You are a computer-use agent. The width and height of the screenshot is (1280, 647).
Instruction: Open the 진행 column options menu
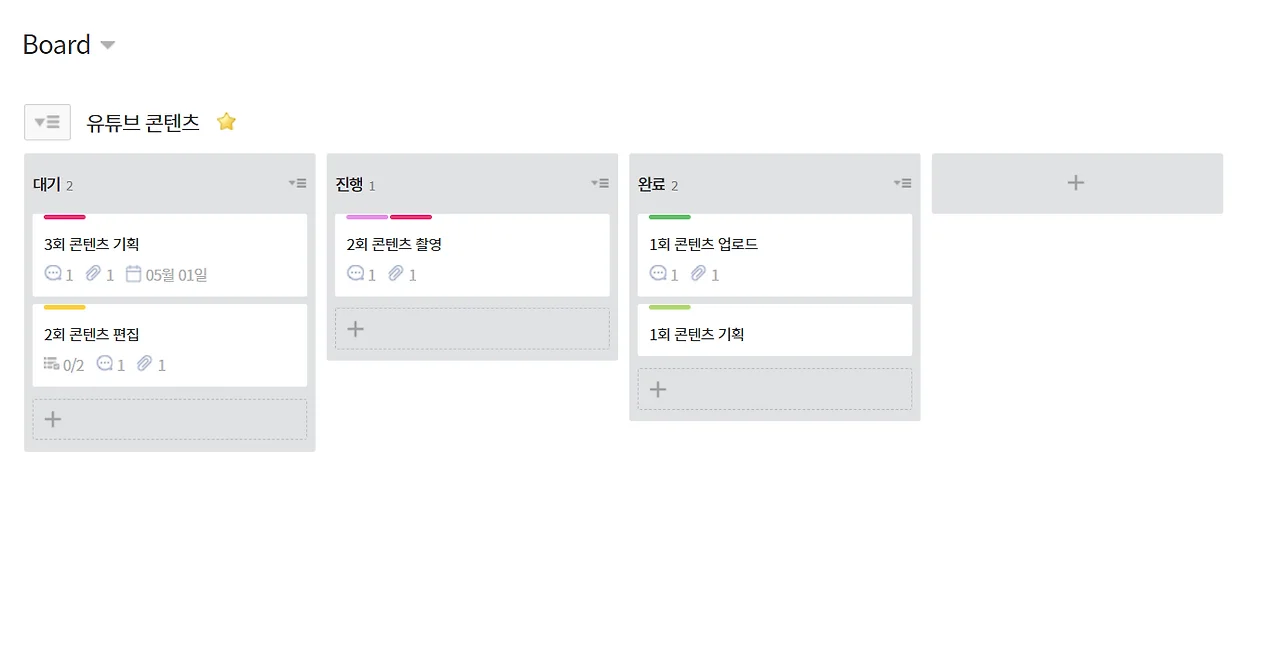tap(600, 183)
